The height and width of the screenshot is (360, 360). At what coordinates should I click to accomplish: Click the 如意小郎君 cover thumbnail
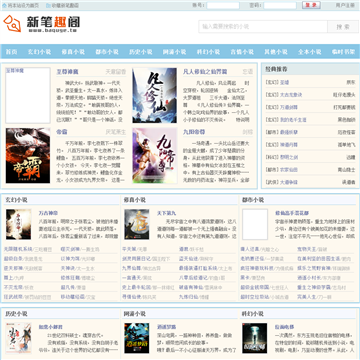[x=18, y=338]
